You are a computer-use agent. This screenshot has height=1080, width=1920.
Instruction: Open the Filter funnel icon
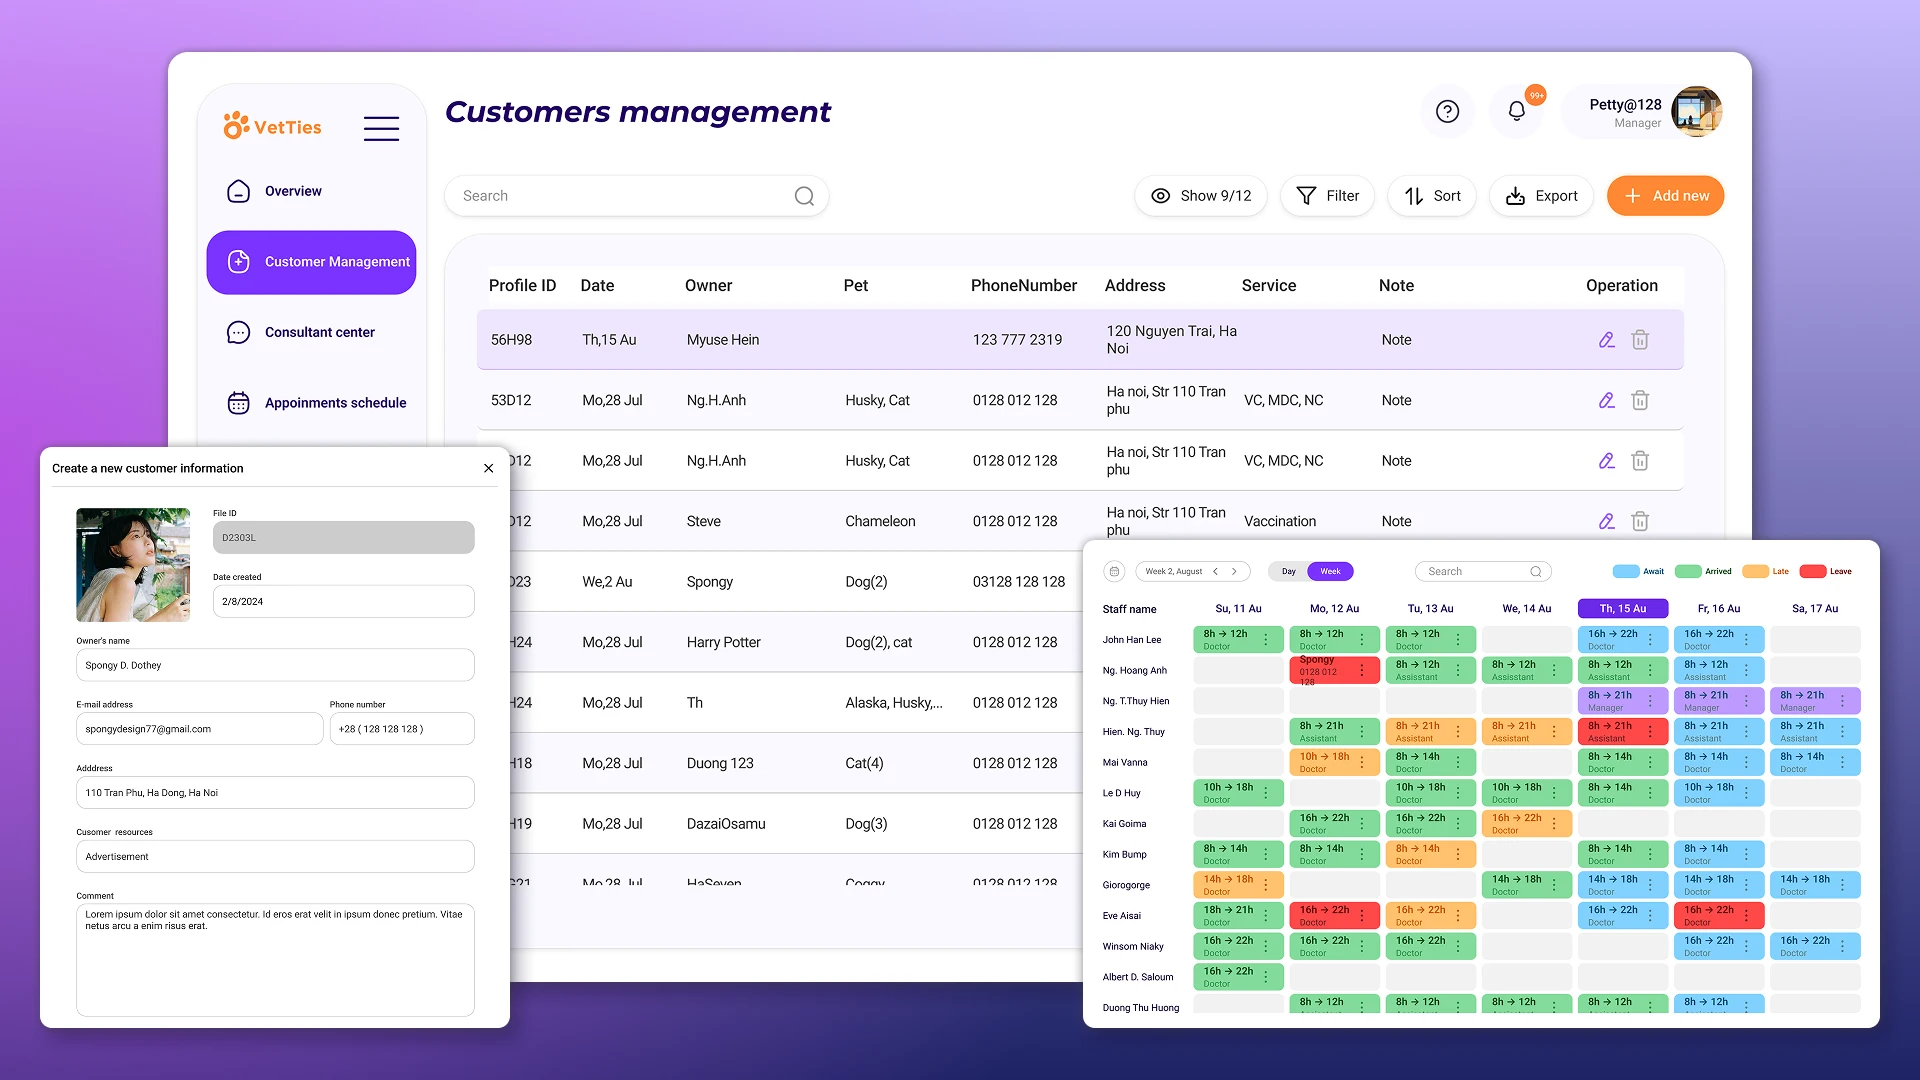[1307, 195]
